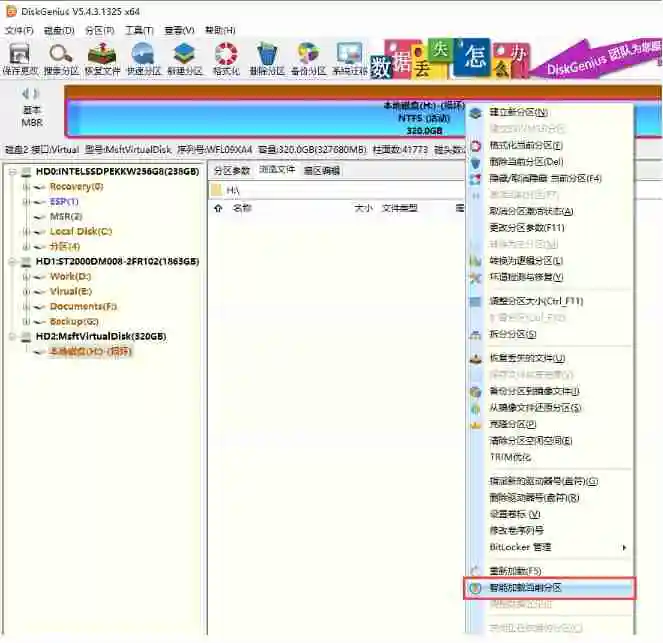Sort file list by 名称 column header

[242, 208]
